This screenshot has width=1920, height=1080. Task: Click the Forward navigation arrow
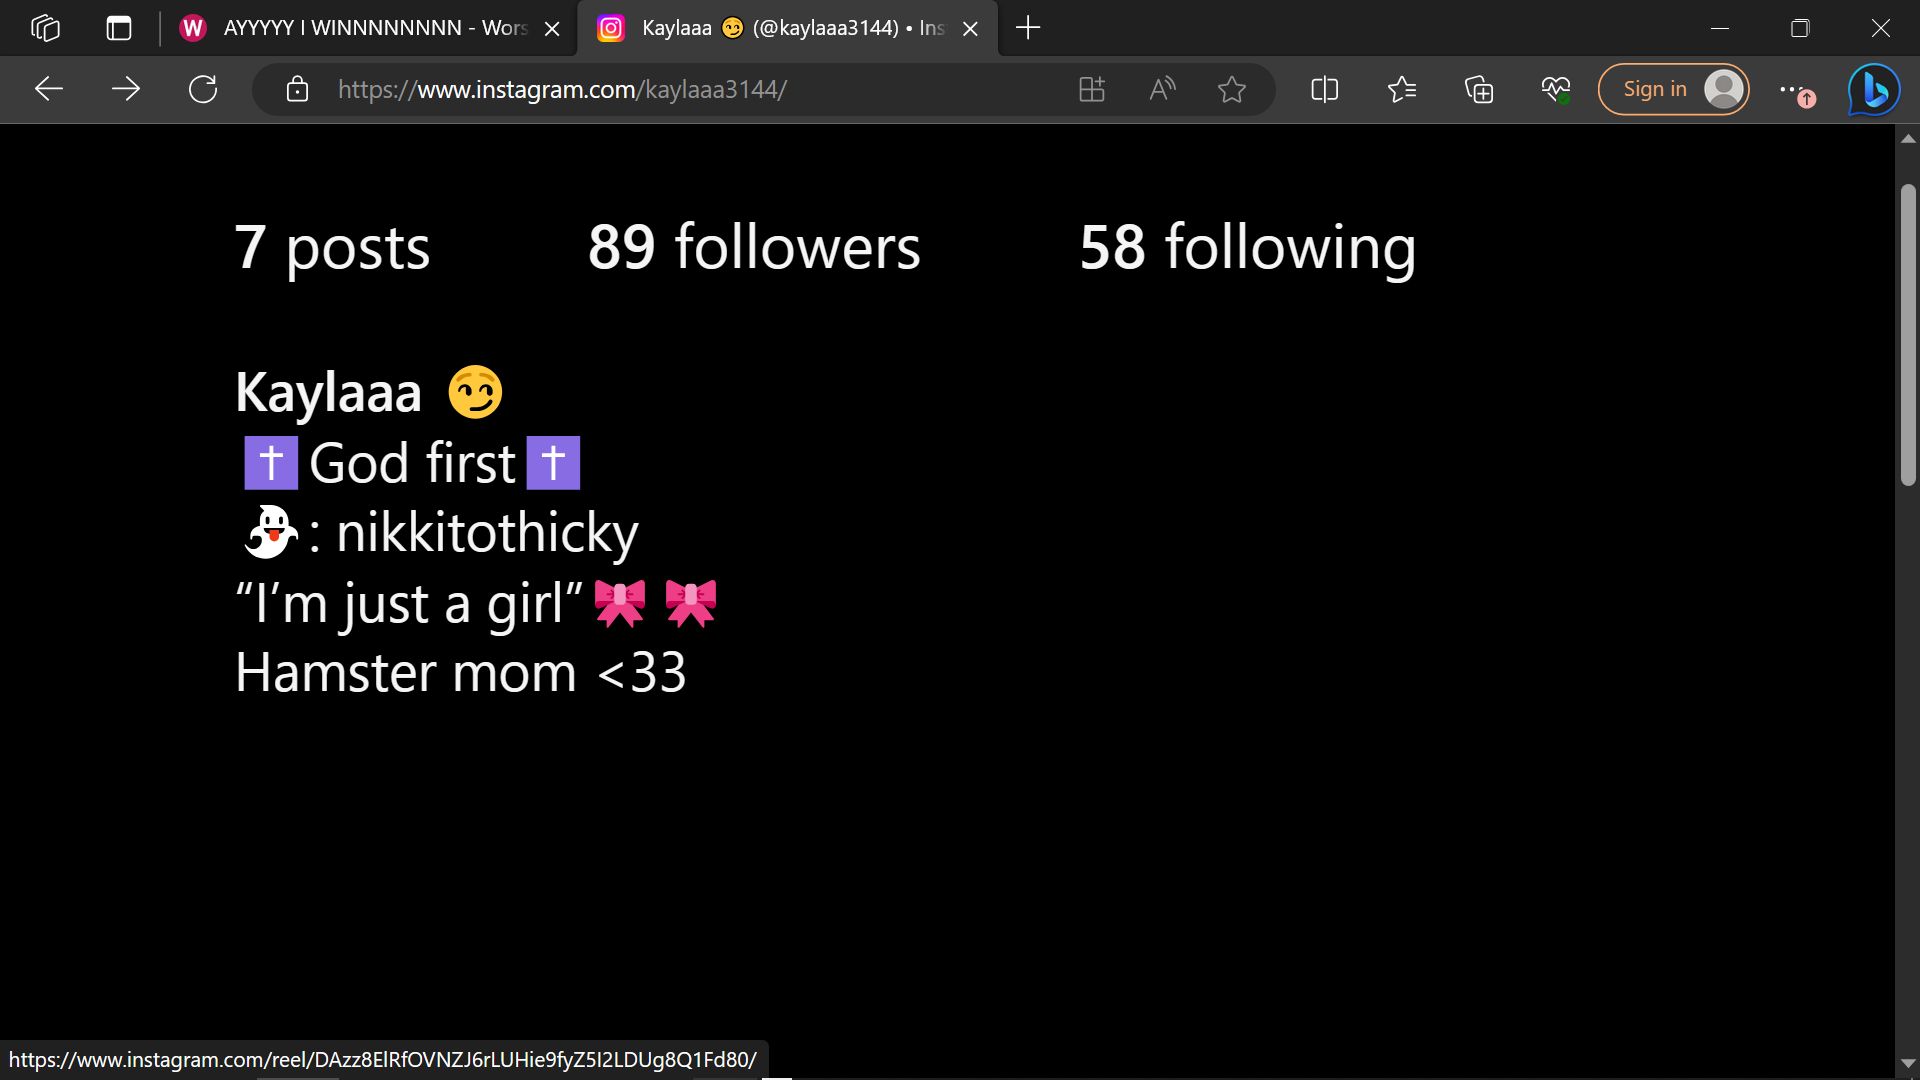126,89
